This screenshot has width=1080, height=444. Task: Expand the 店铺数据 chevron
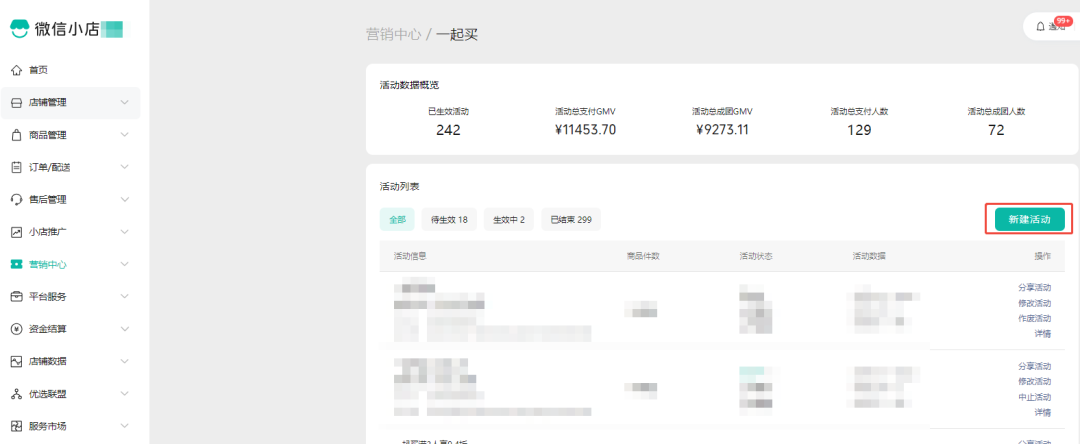125,361
